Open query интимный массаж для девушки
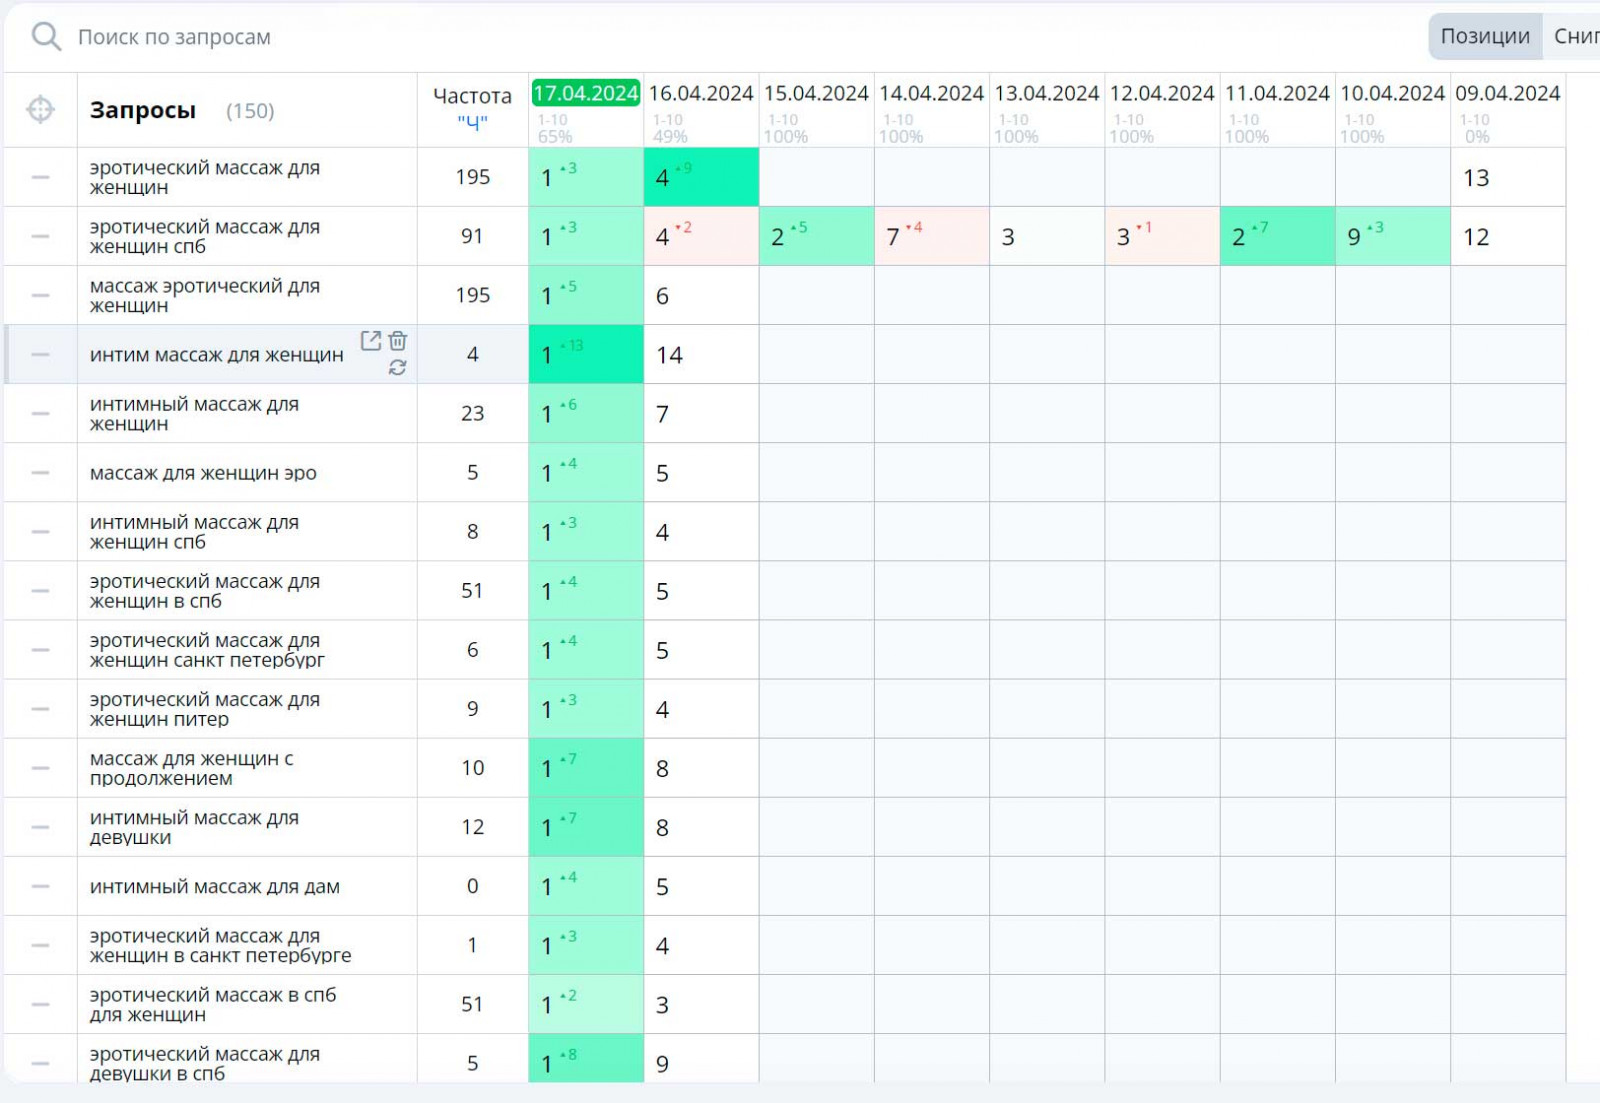 (194, 827)
